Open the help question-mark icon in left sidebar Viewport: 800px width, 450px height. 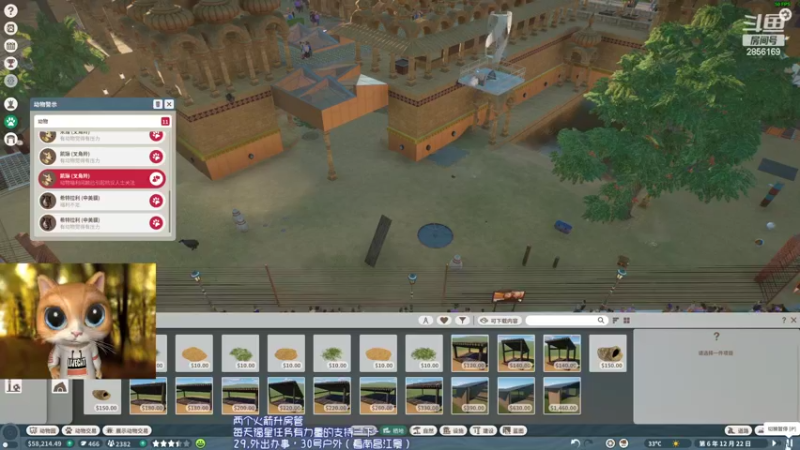(x=11, y=11)
